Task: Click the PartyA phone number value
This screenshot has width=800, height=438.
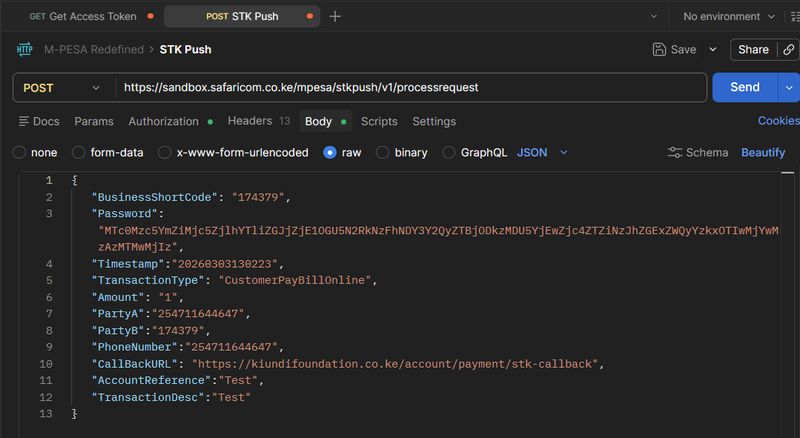Action: (x=198, y=313)
